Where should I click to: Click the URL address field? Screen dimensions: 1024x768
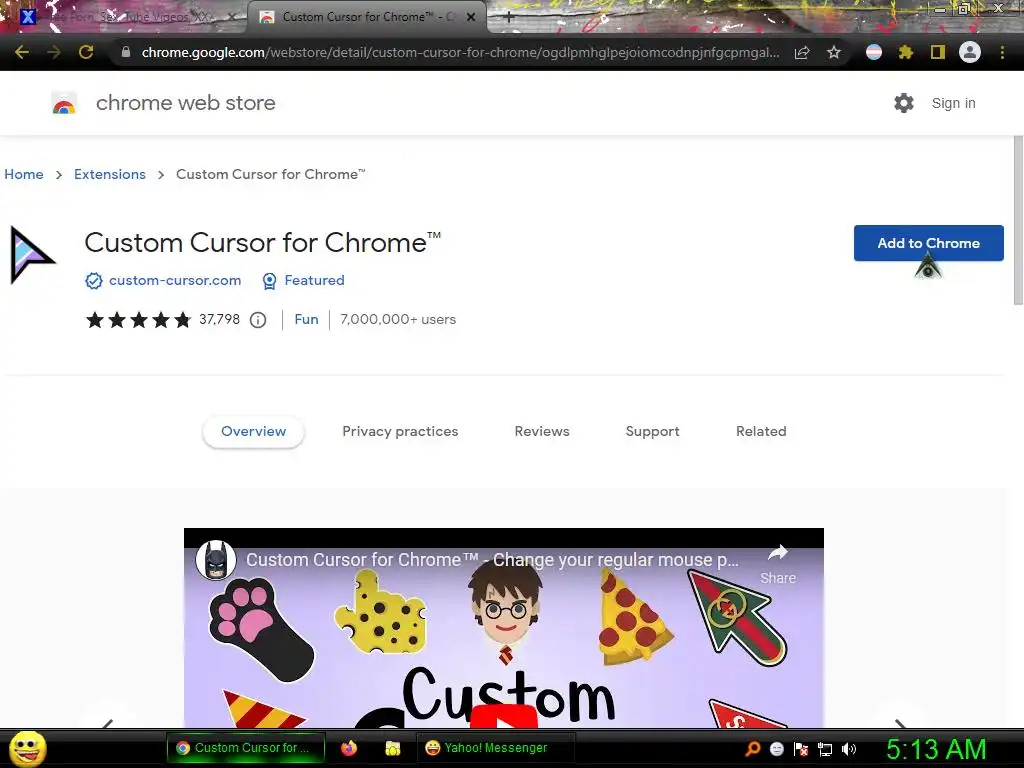click(460, 52)
